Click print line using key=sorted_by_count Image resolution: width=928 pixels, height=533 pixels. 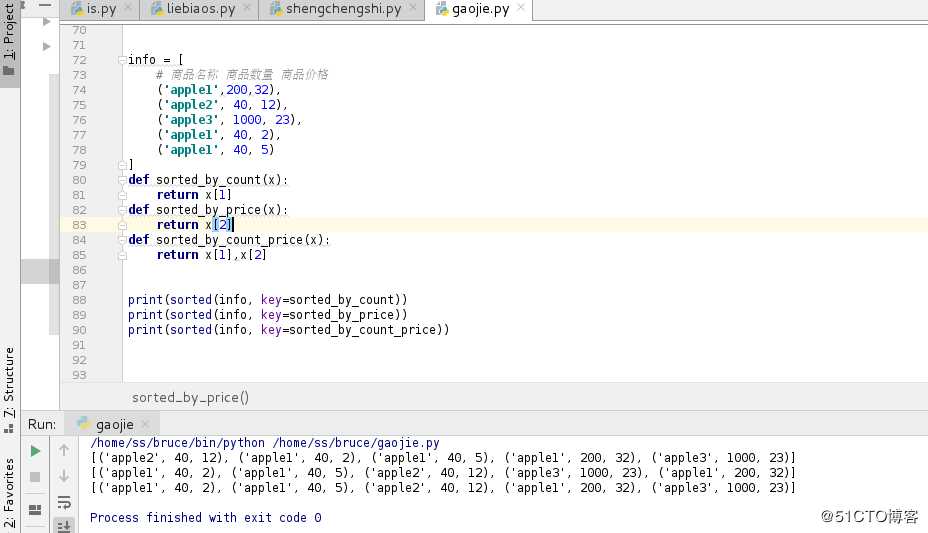pyautogui.click(x=268, y=300)
